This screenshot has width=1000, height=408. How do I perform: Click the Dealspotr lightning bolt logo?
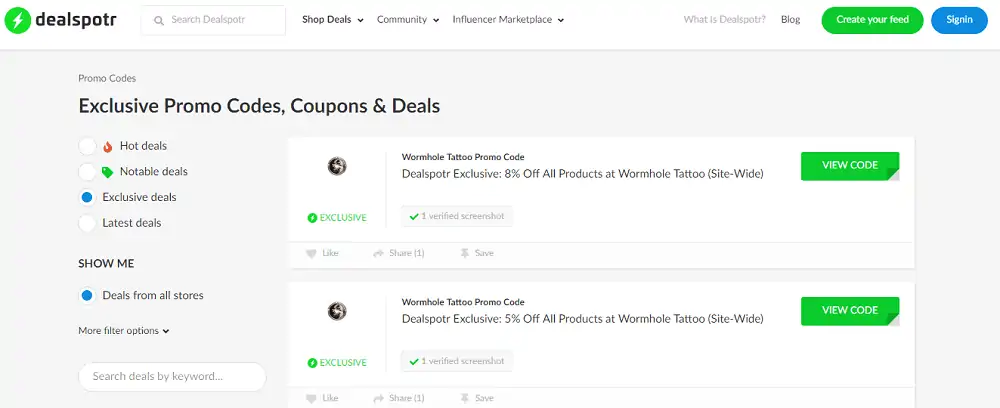click(17, 20)
